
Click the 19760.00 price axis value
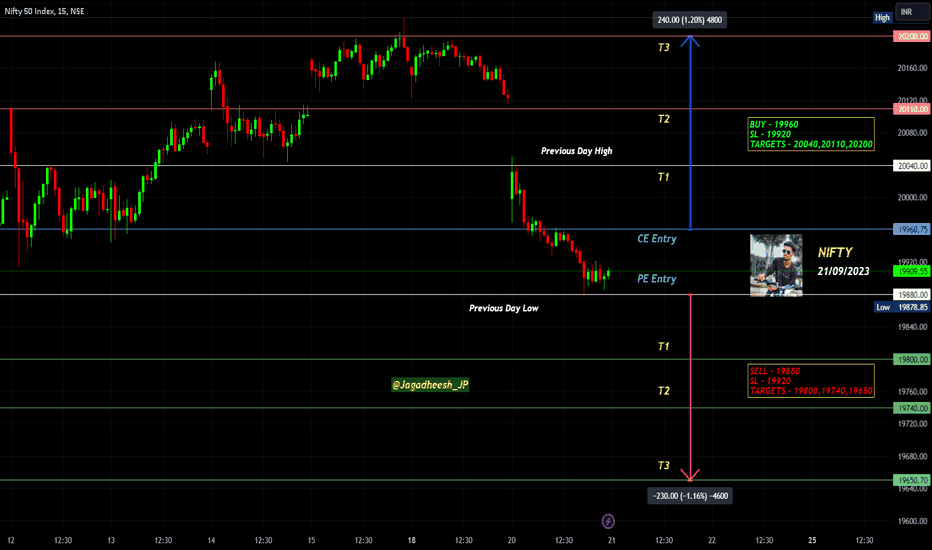point(912,392)
